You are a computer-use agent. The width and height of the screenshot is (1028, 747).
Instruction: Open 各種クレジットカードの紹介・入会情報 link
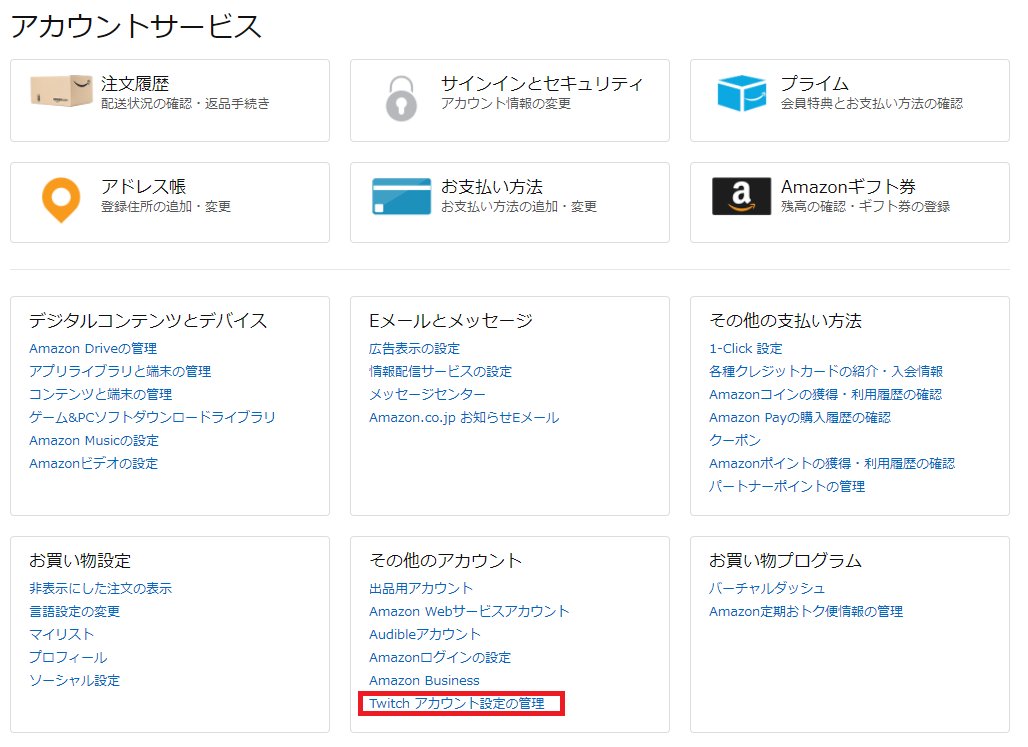point(826,371)
